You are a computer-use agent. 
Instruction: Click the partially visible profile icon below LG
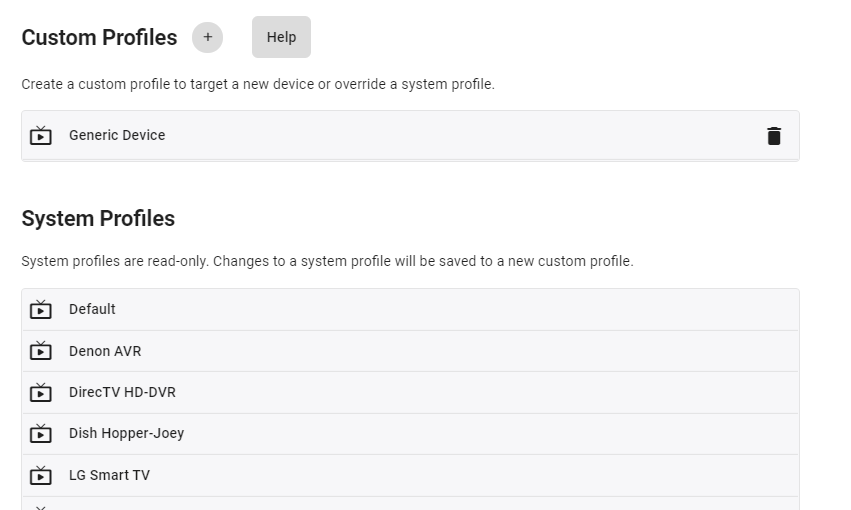pos(41,506)
